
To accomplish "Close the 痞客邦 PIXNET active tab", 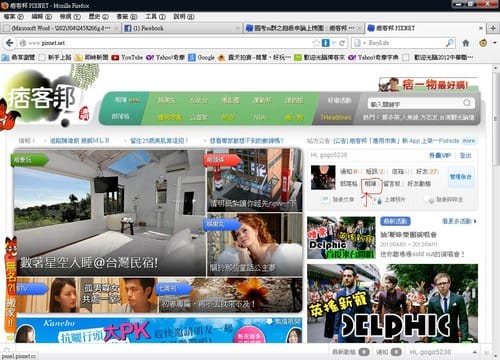I will coord(481,28).
